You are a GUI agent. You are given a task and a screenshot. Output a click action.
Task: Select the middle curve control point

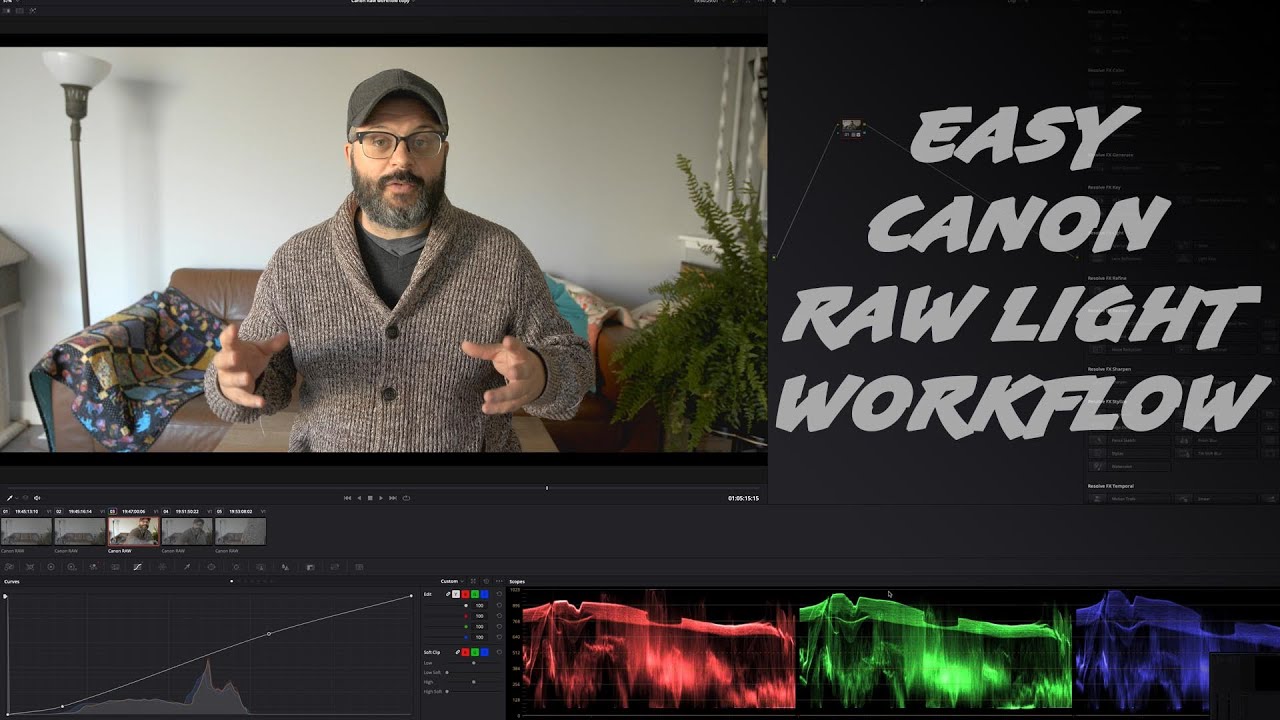[269, 634]
